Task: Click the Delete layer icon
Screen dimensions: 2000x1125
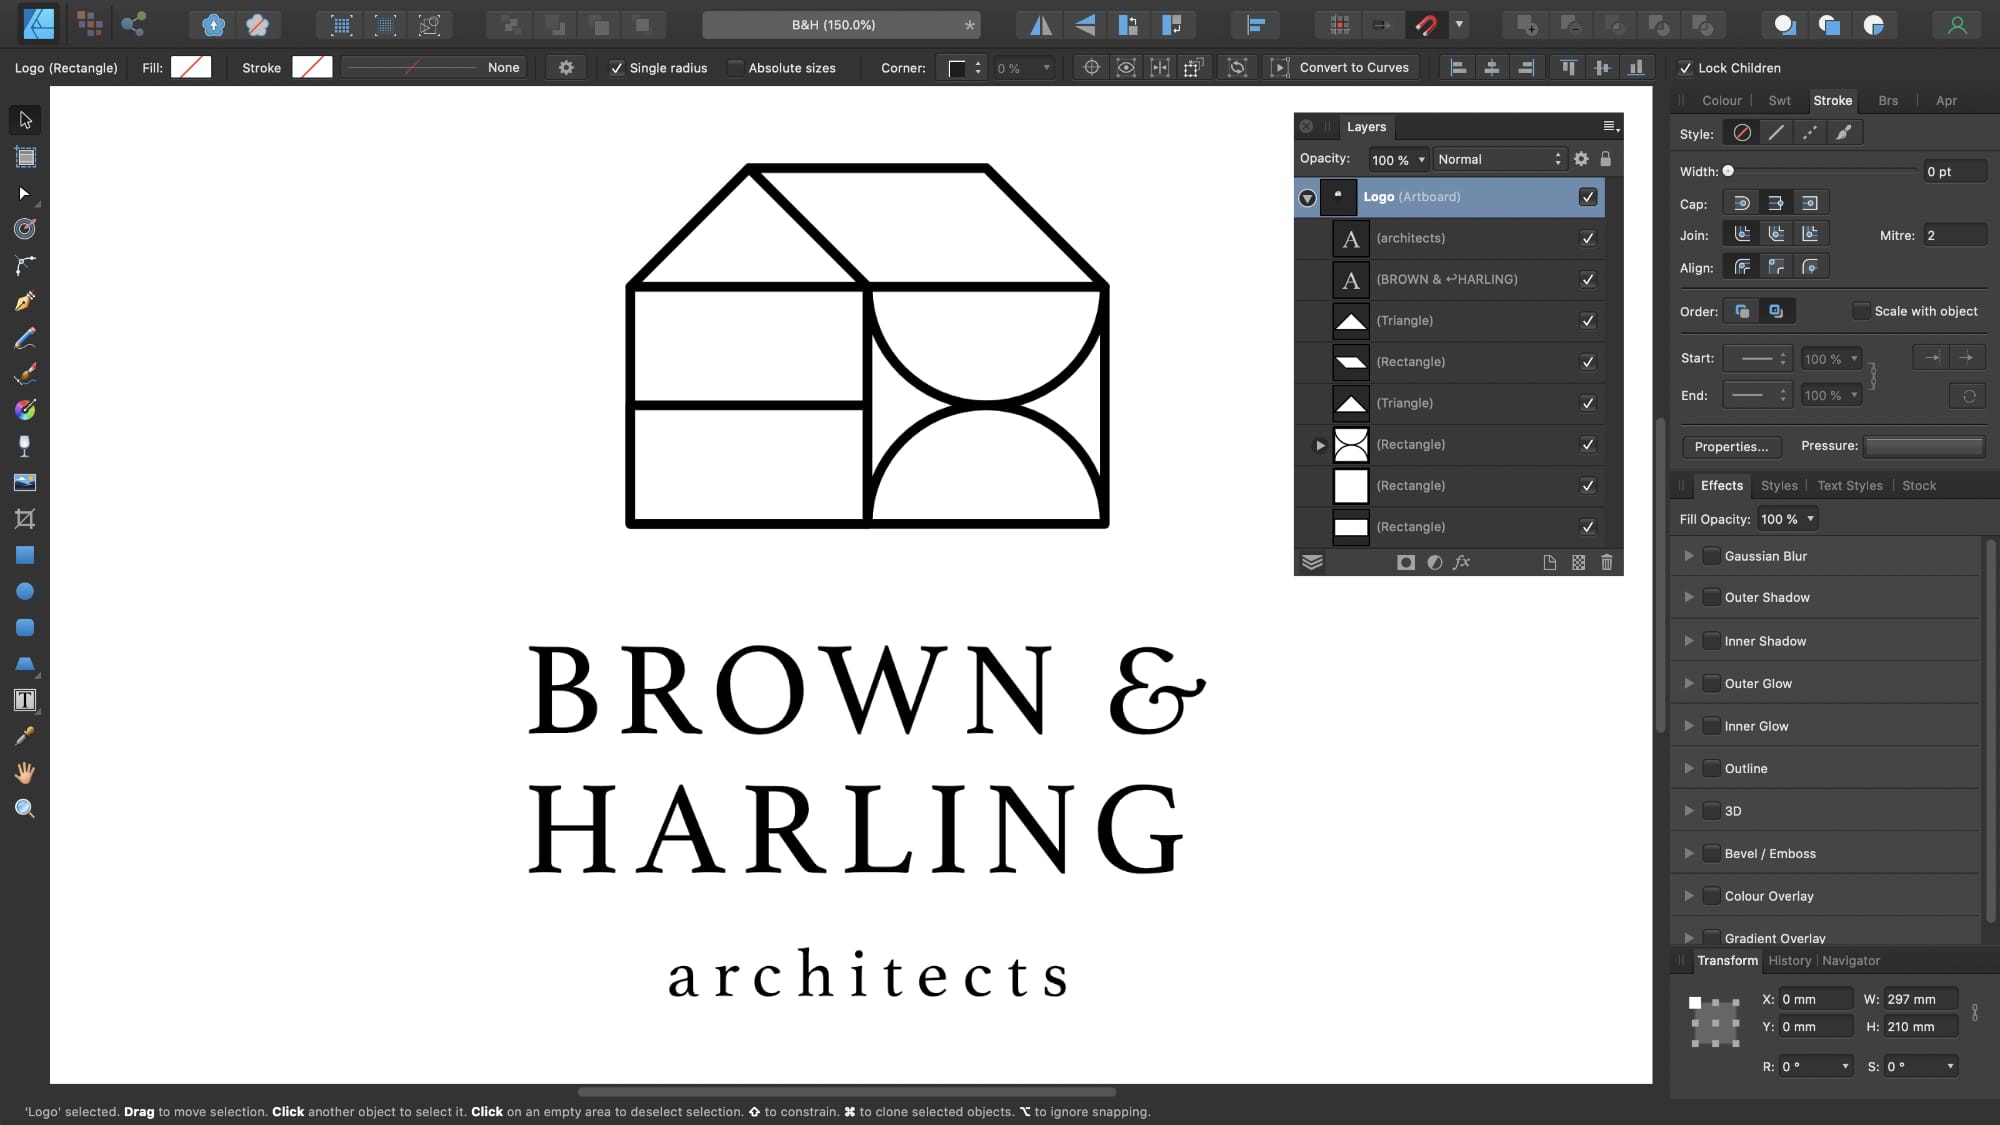Action: pos(1607,562)
